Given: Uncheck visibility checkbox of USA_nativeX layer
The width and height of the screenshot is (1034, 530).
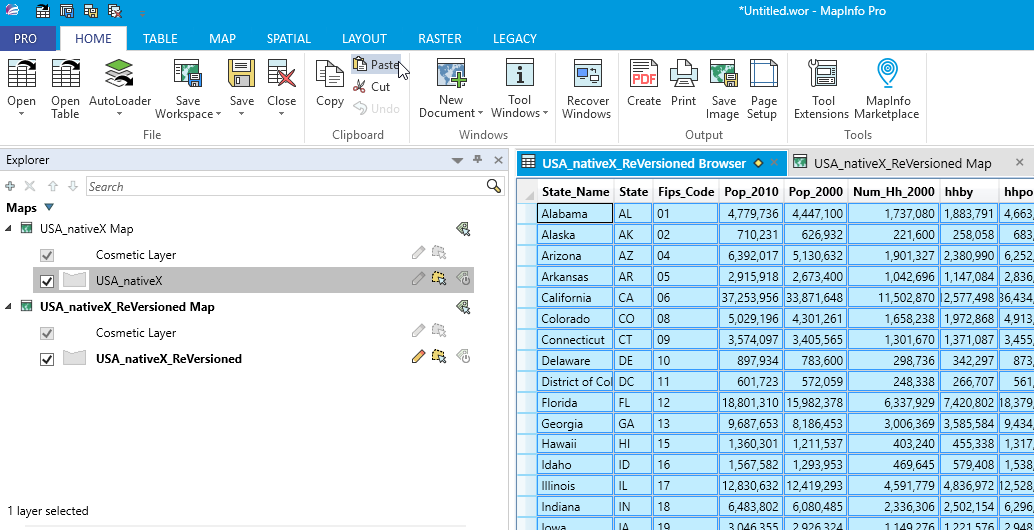Looking at the screenshot, I should click(x=47, y=281).
